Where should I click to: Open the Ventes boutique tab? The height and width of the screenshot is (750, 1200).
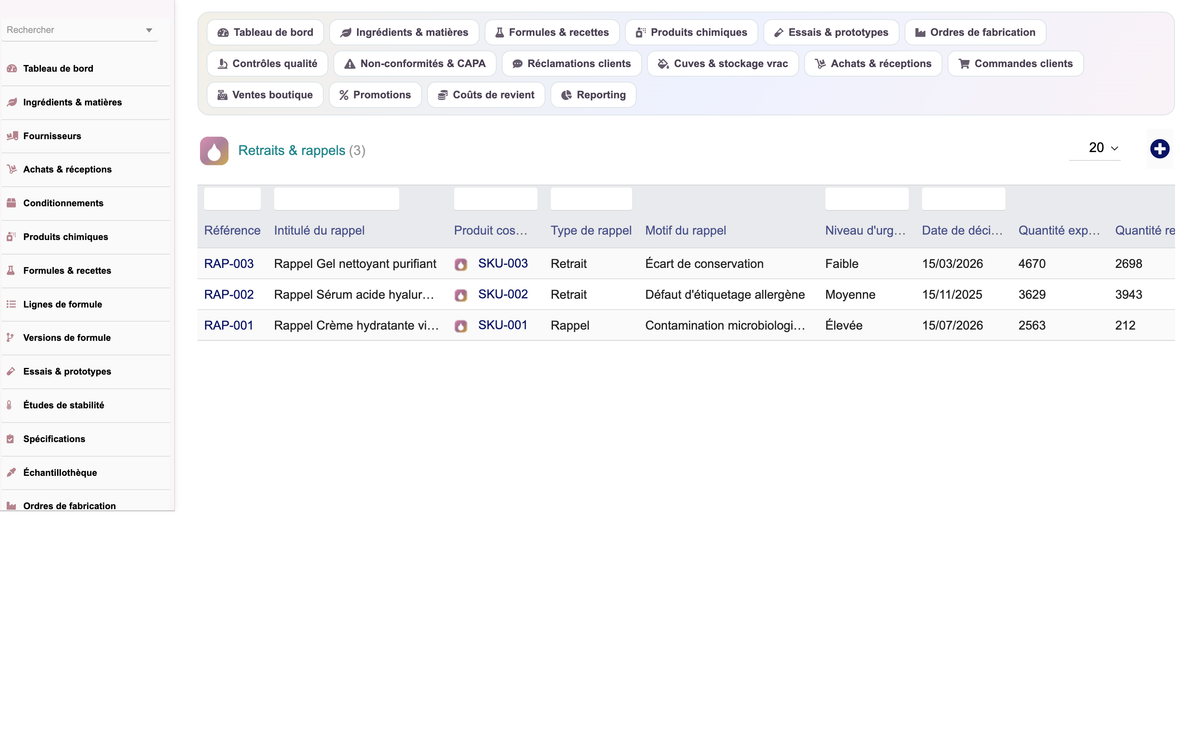tap(265, 95)
